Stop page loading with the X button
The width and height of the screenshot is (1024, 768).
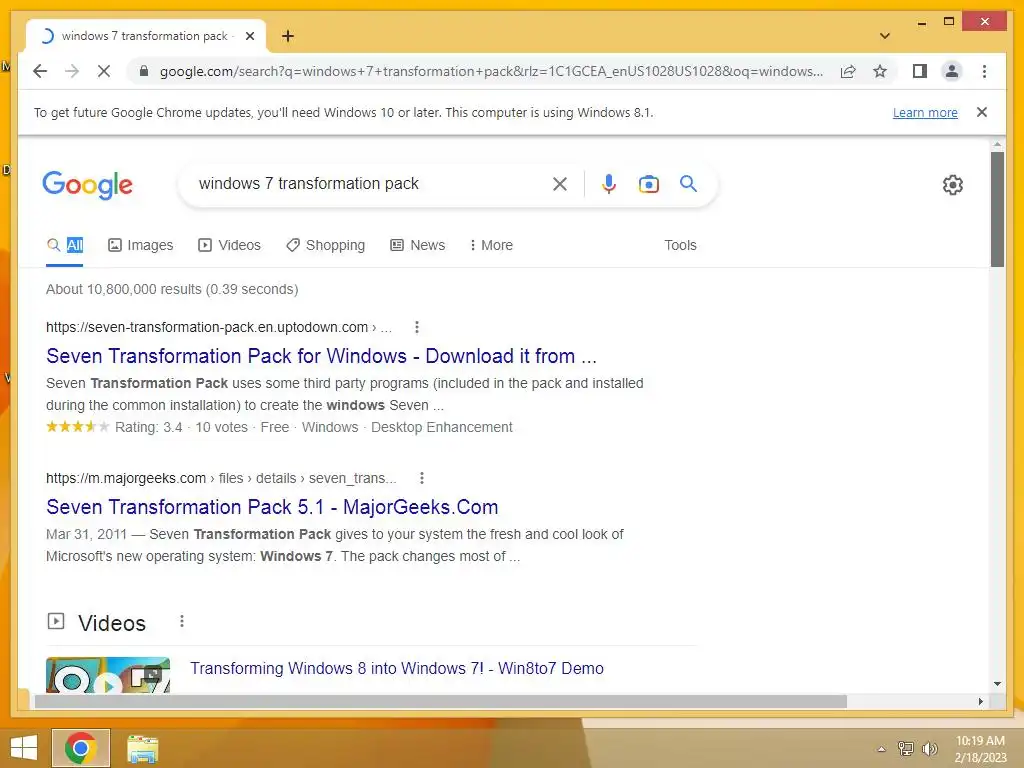[x=104, y=71]
